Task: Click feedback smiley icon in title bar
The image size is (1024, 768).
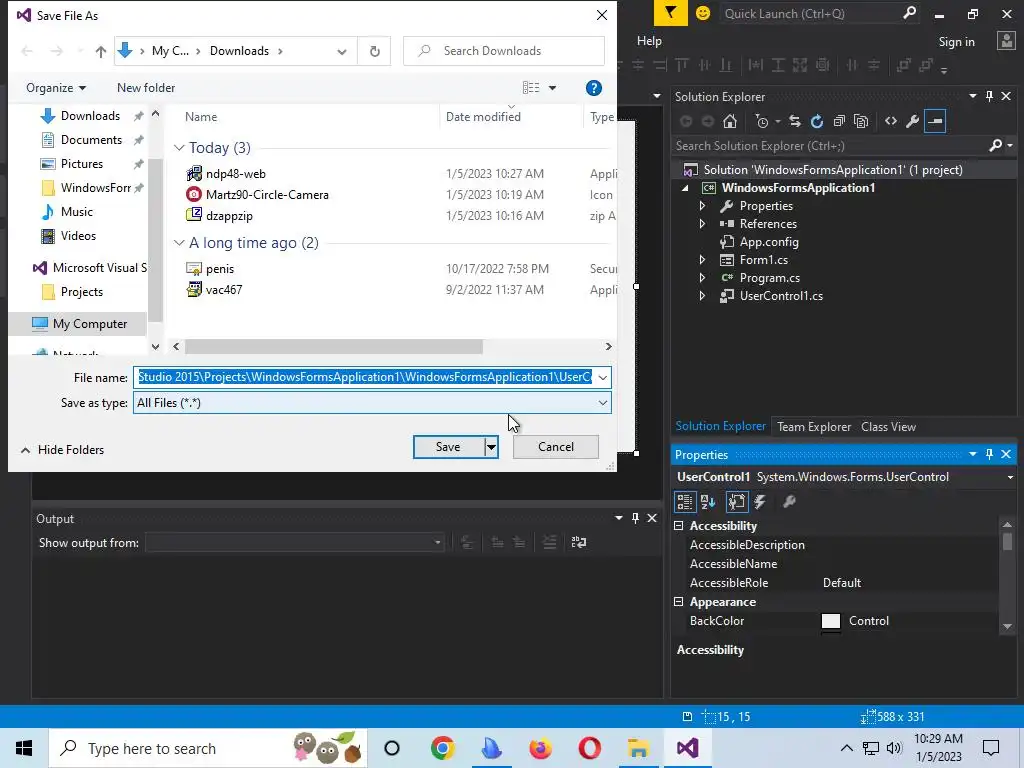Action: coord(703,13)
